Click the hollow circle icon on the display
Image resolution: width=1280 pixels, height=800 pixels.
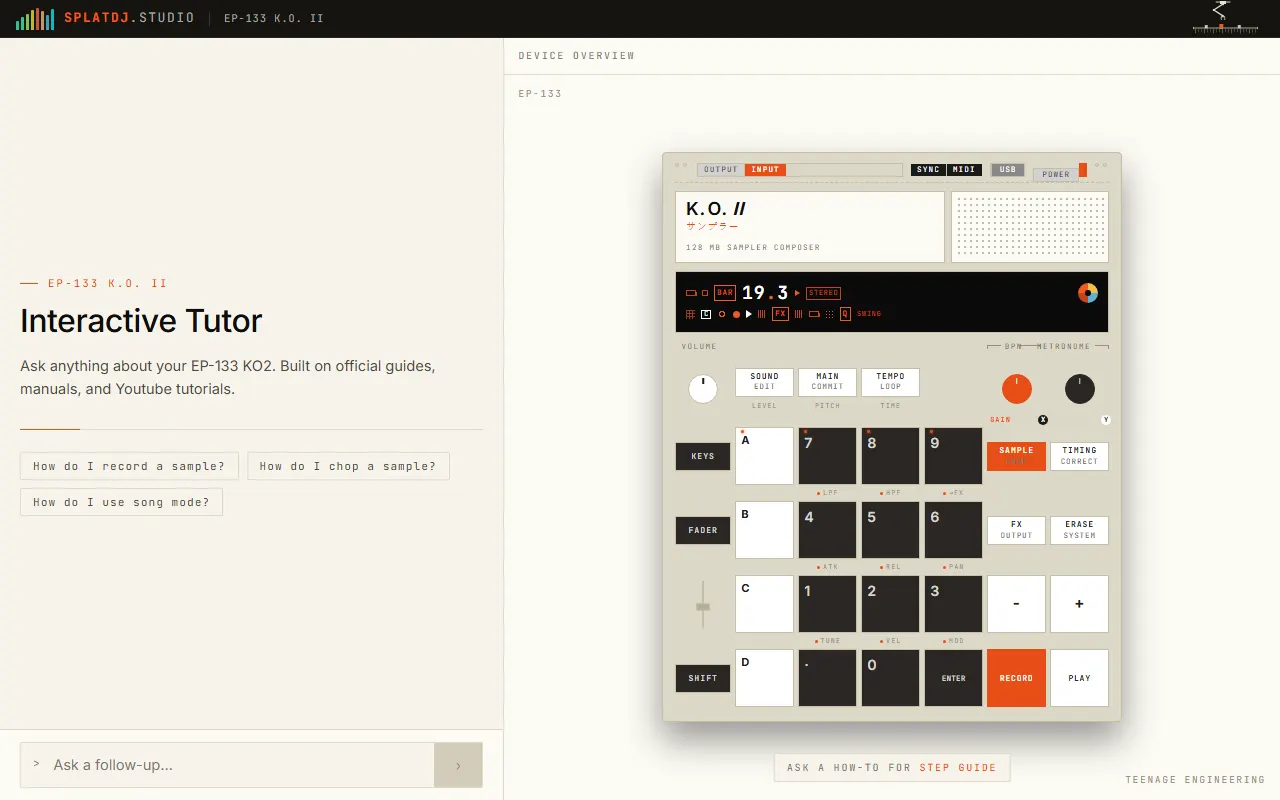point(722,314)
